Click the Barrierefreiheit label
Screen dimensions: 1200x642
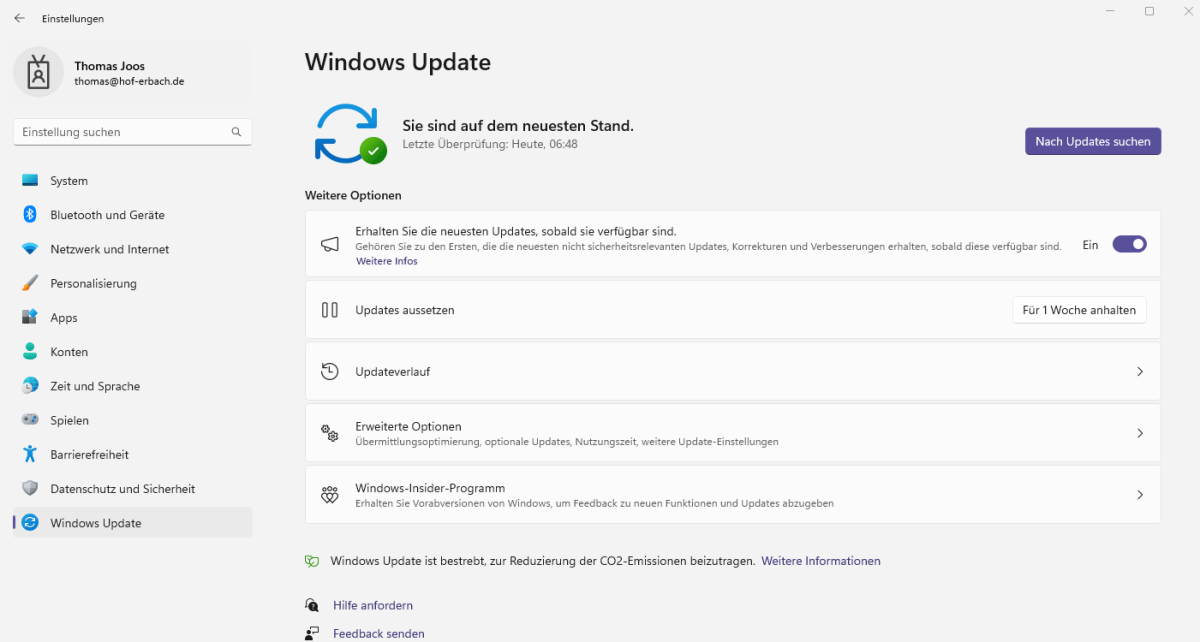click(90, 454)
